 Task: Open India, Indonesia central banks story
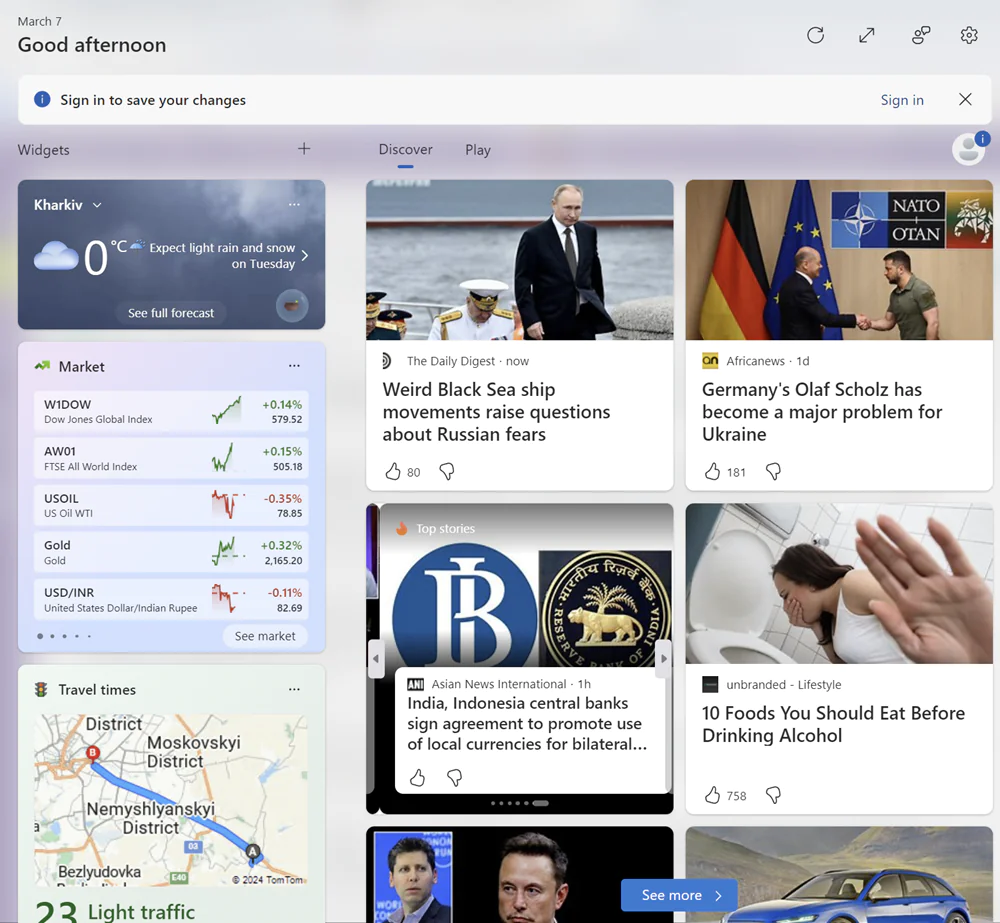(527, 723)
